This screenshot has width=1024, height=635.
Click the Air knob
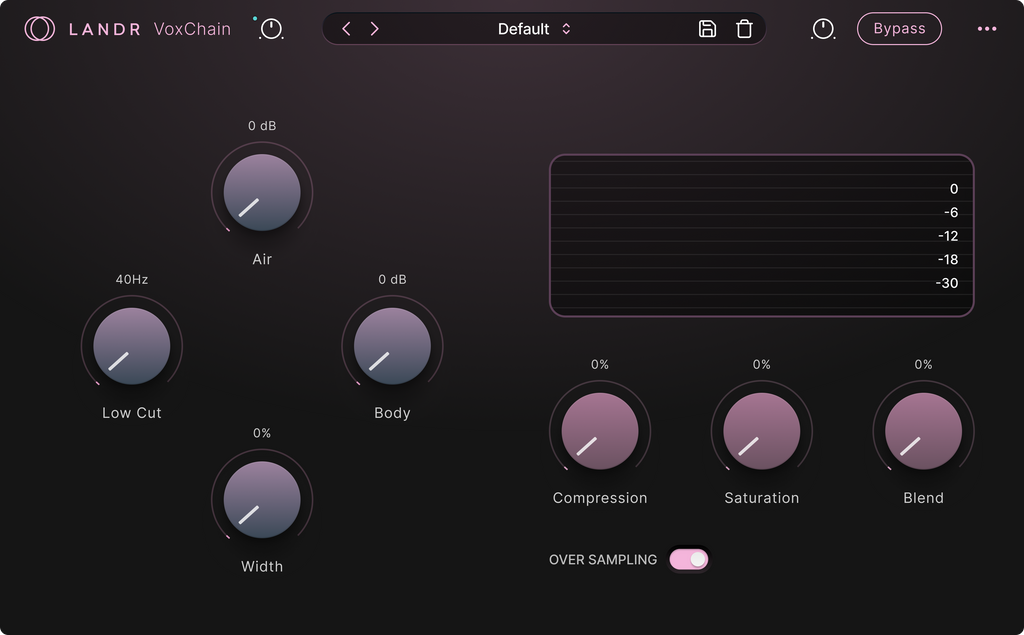point(262,193)
